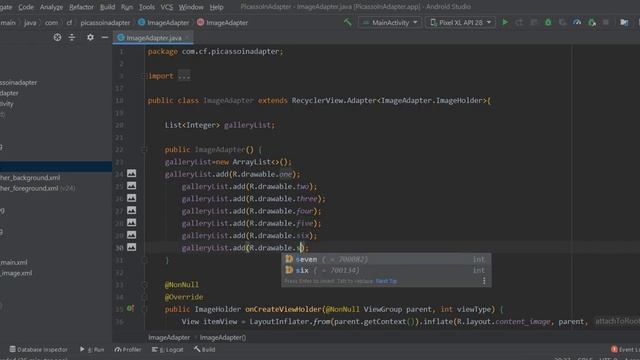Open the Help menu
The width and height of the screenshot is (640, 360).
click(216, 7)
